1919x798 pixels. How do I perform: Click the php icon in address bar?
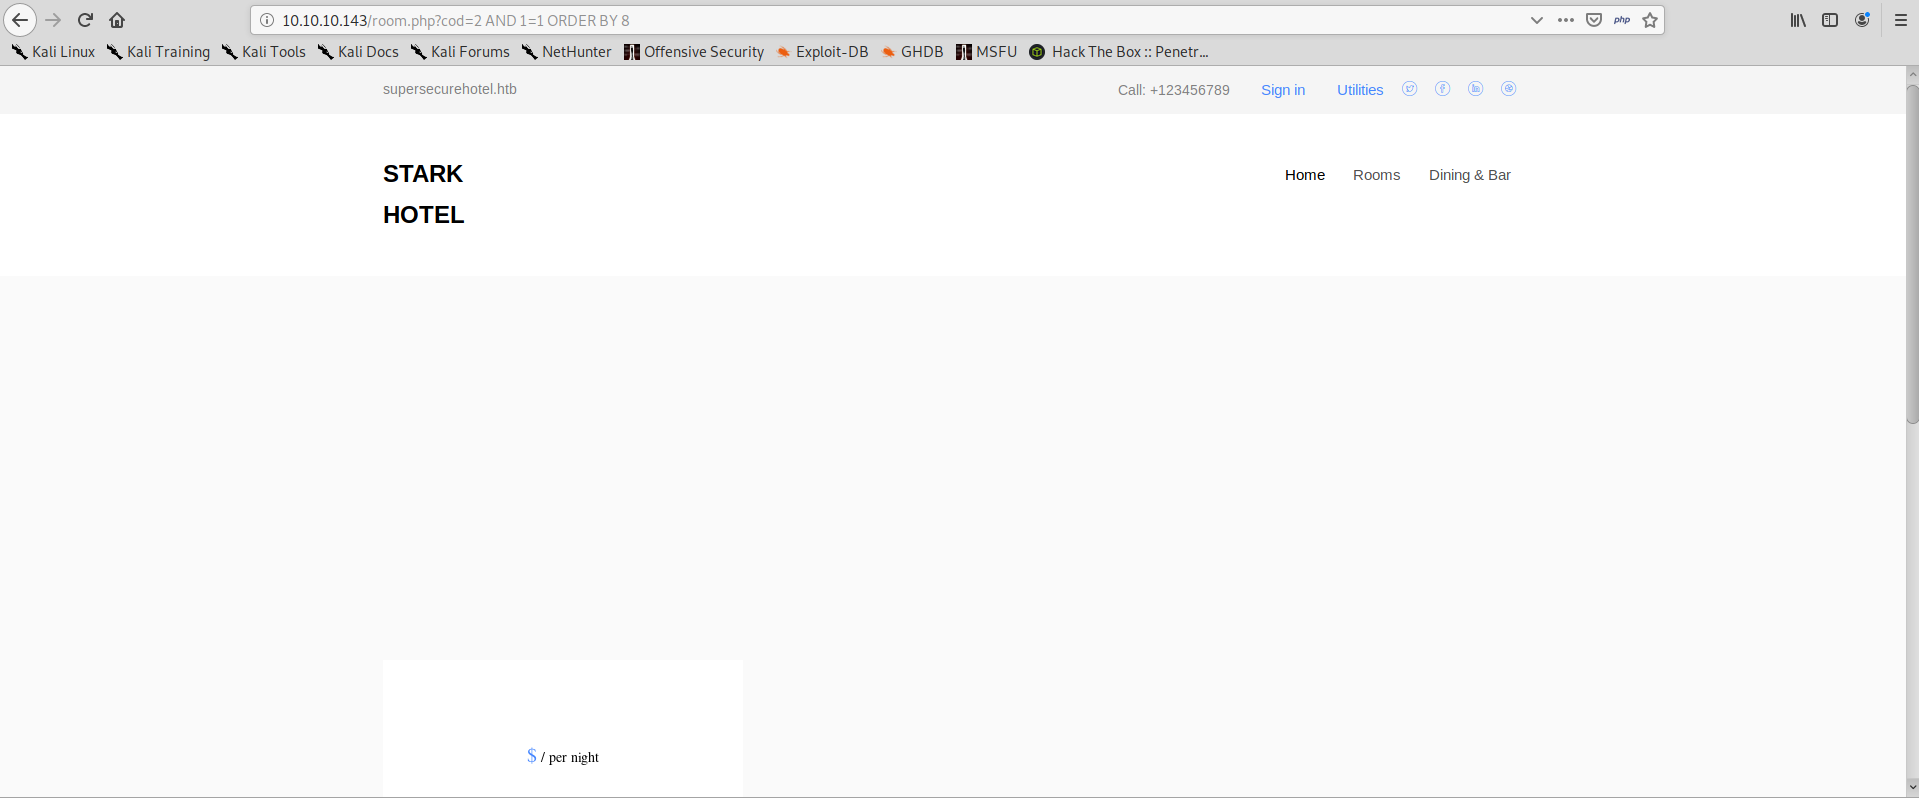click(1622, 20)
